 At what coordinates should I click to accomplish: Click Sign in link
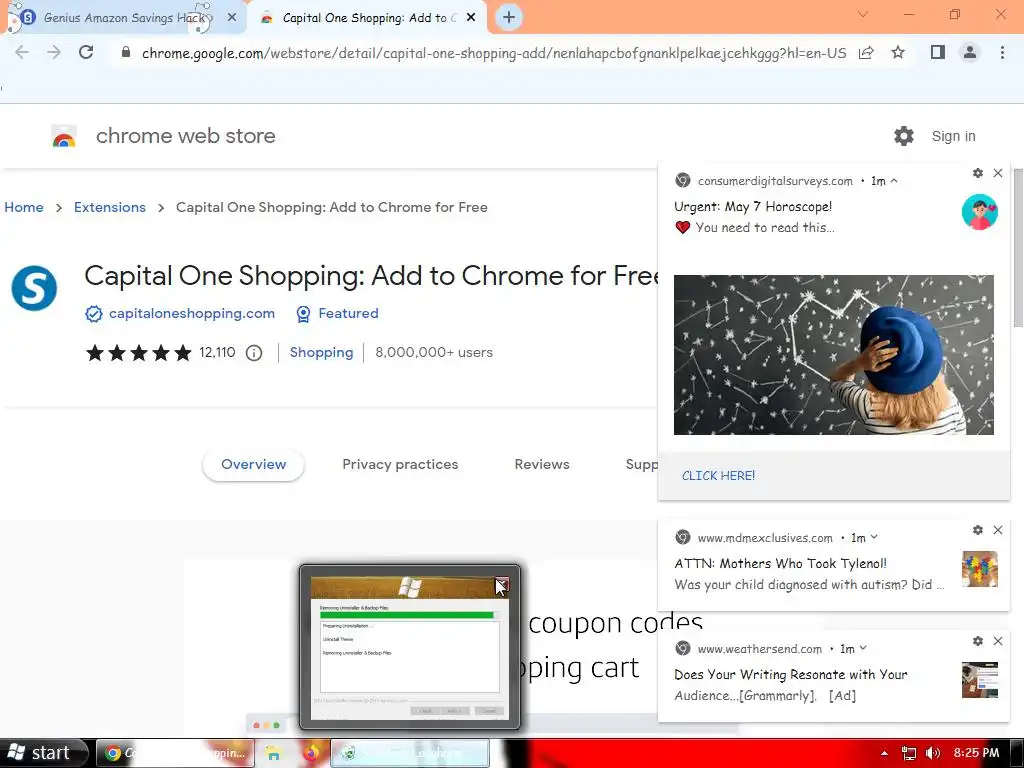click(x=953, y=136)
